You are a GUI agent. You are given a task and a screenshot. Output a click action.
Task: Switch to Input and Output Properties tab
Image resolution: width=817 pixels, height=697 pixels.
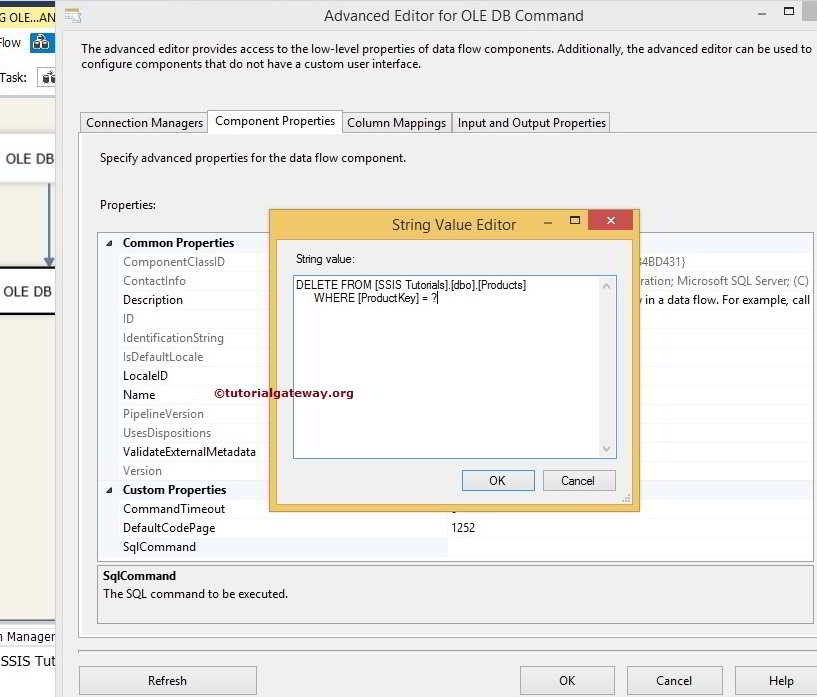[x=531, y=122]
